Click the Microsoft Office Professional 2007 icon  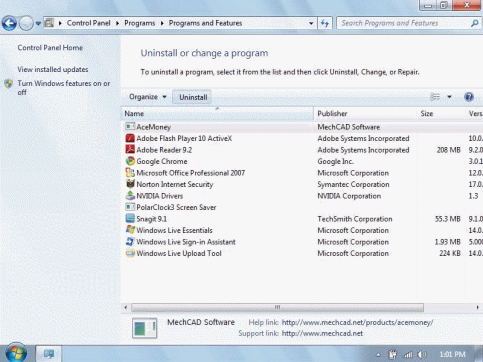130,173
